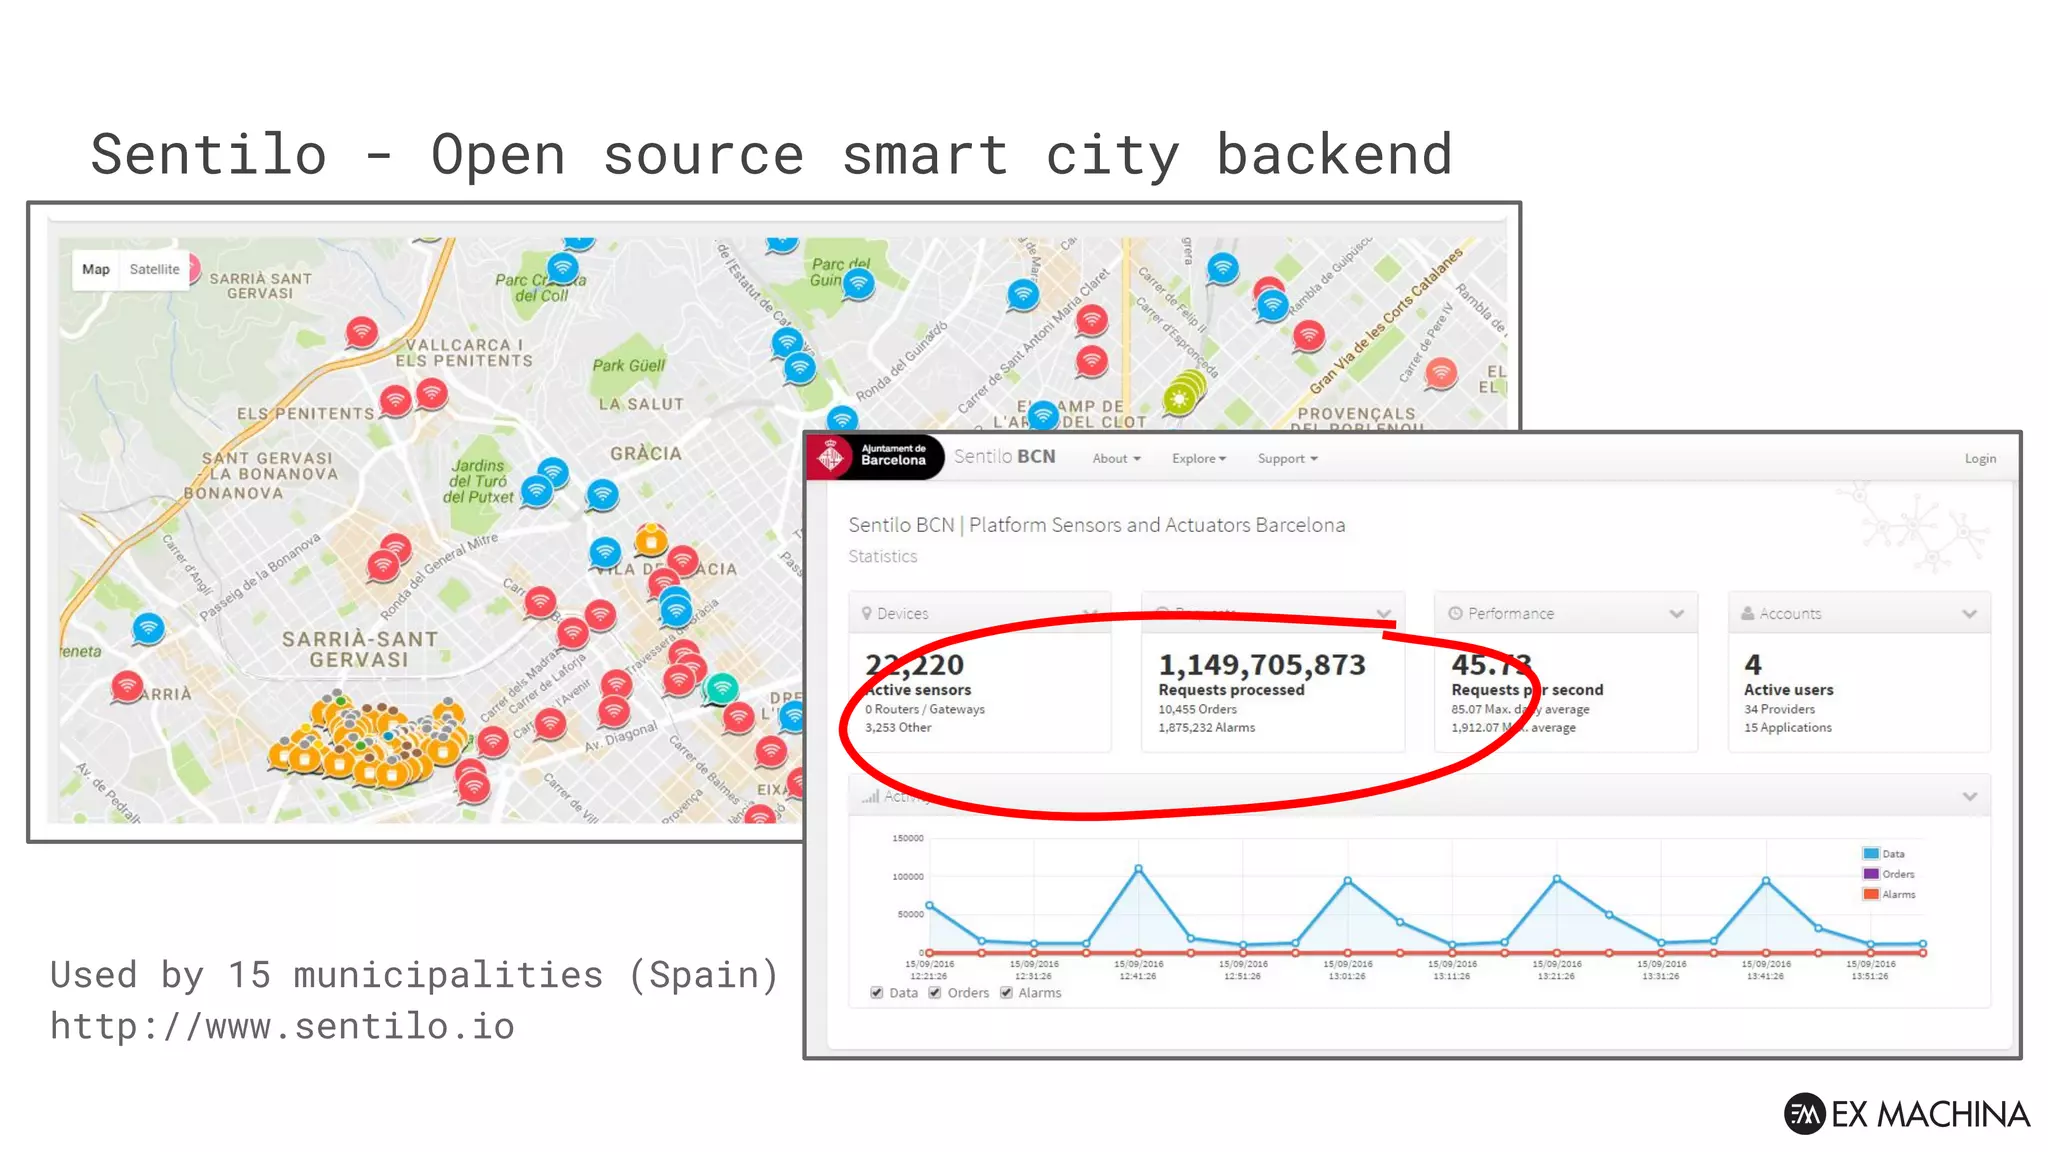Open the Support dropdown menu

(1288, 458)
